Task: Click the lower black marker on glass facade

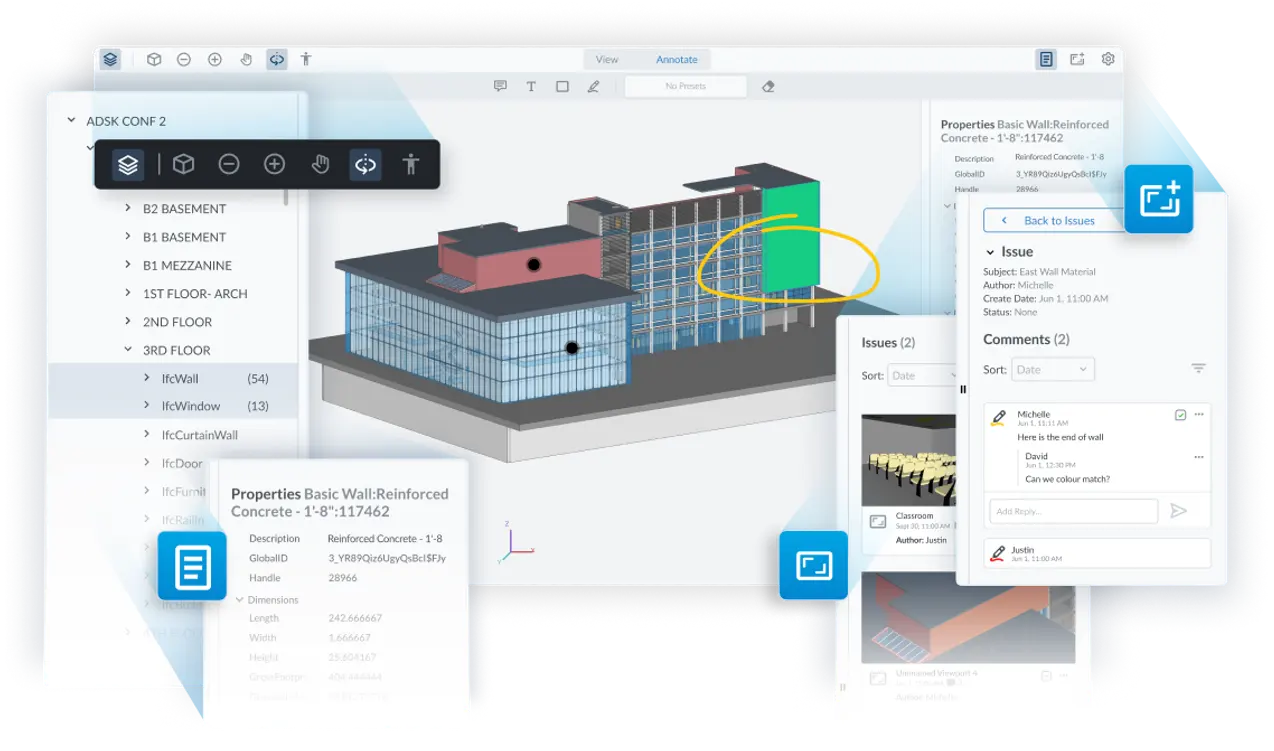Action: tap(571, 348)
